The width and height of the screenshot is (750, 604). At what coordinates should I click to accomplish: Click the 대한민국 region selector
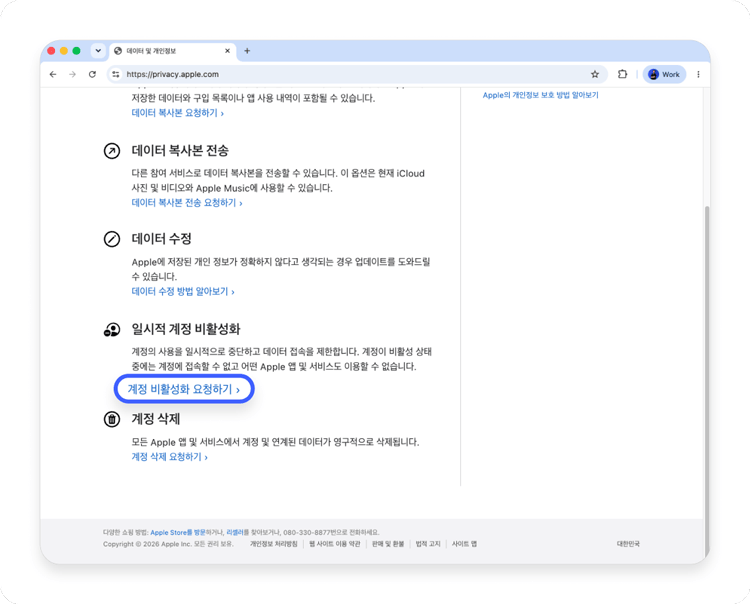[x=628, y=544]
